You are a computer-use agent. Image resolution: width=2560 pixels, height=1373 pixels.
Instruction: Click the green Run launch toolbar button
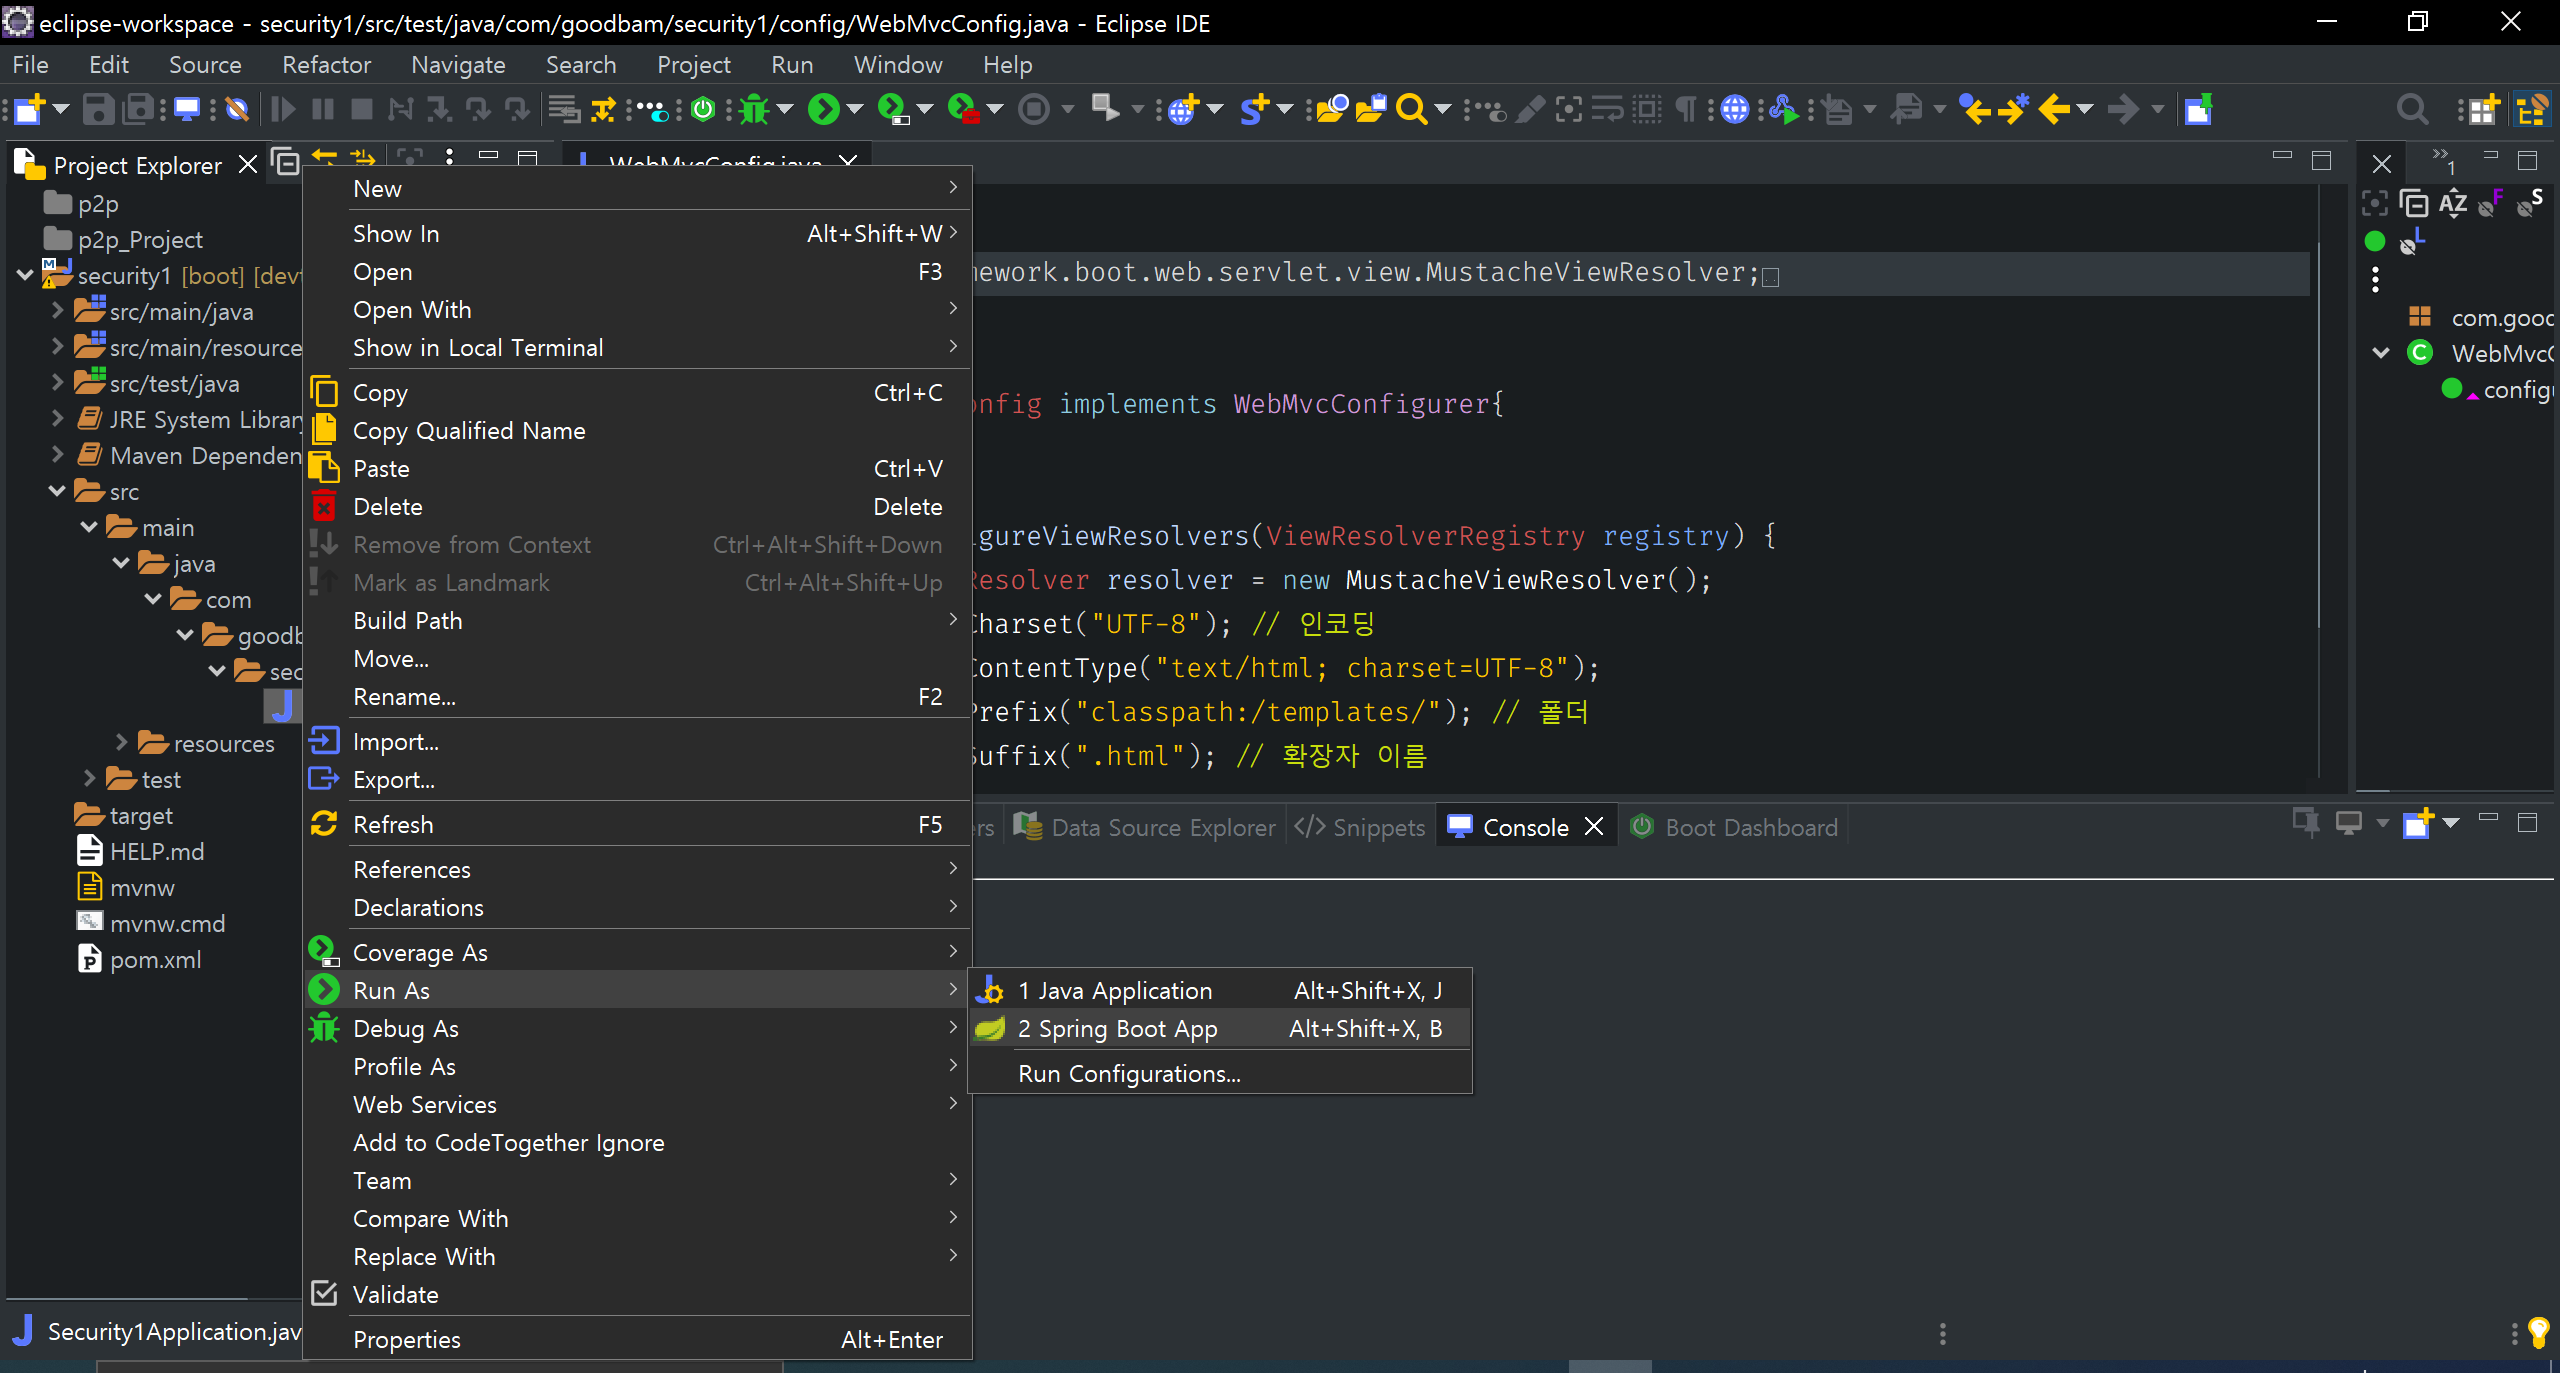823,109
